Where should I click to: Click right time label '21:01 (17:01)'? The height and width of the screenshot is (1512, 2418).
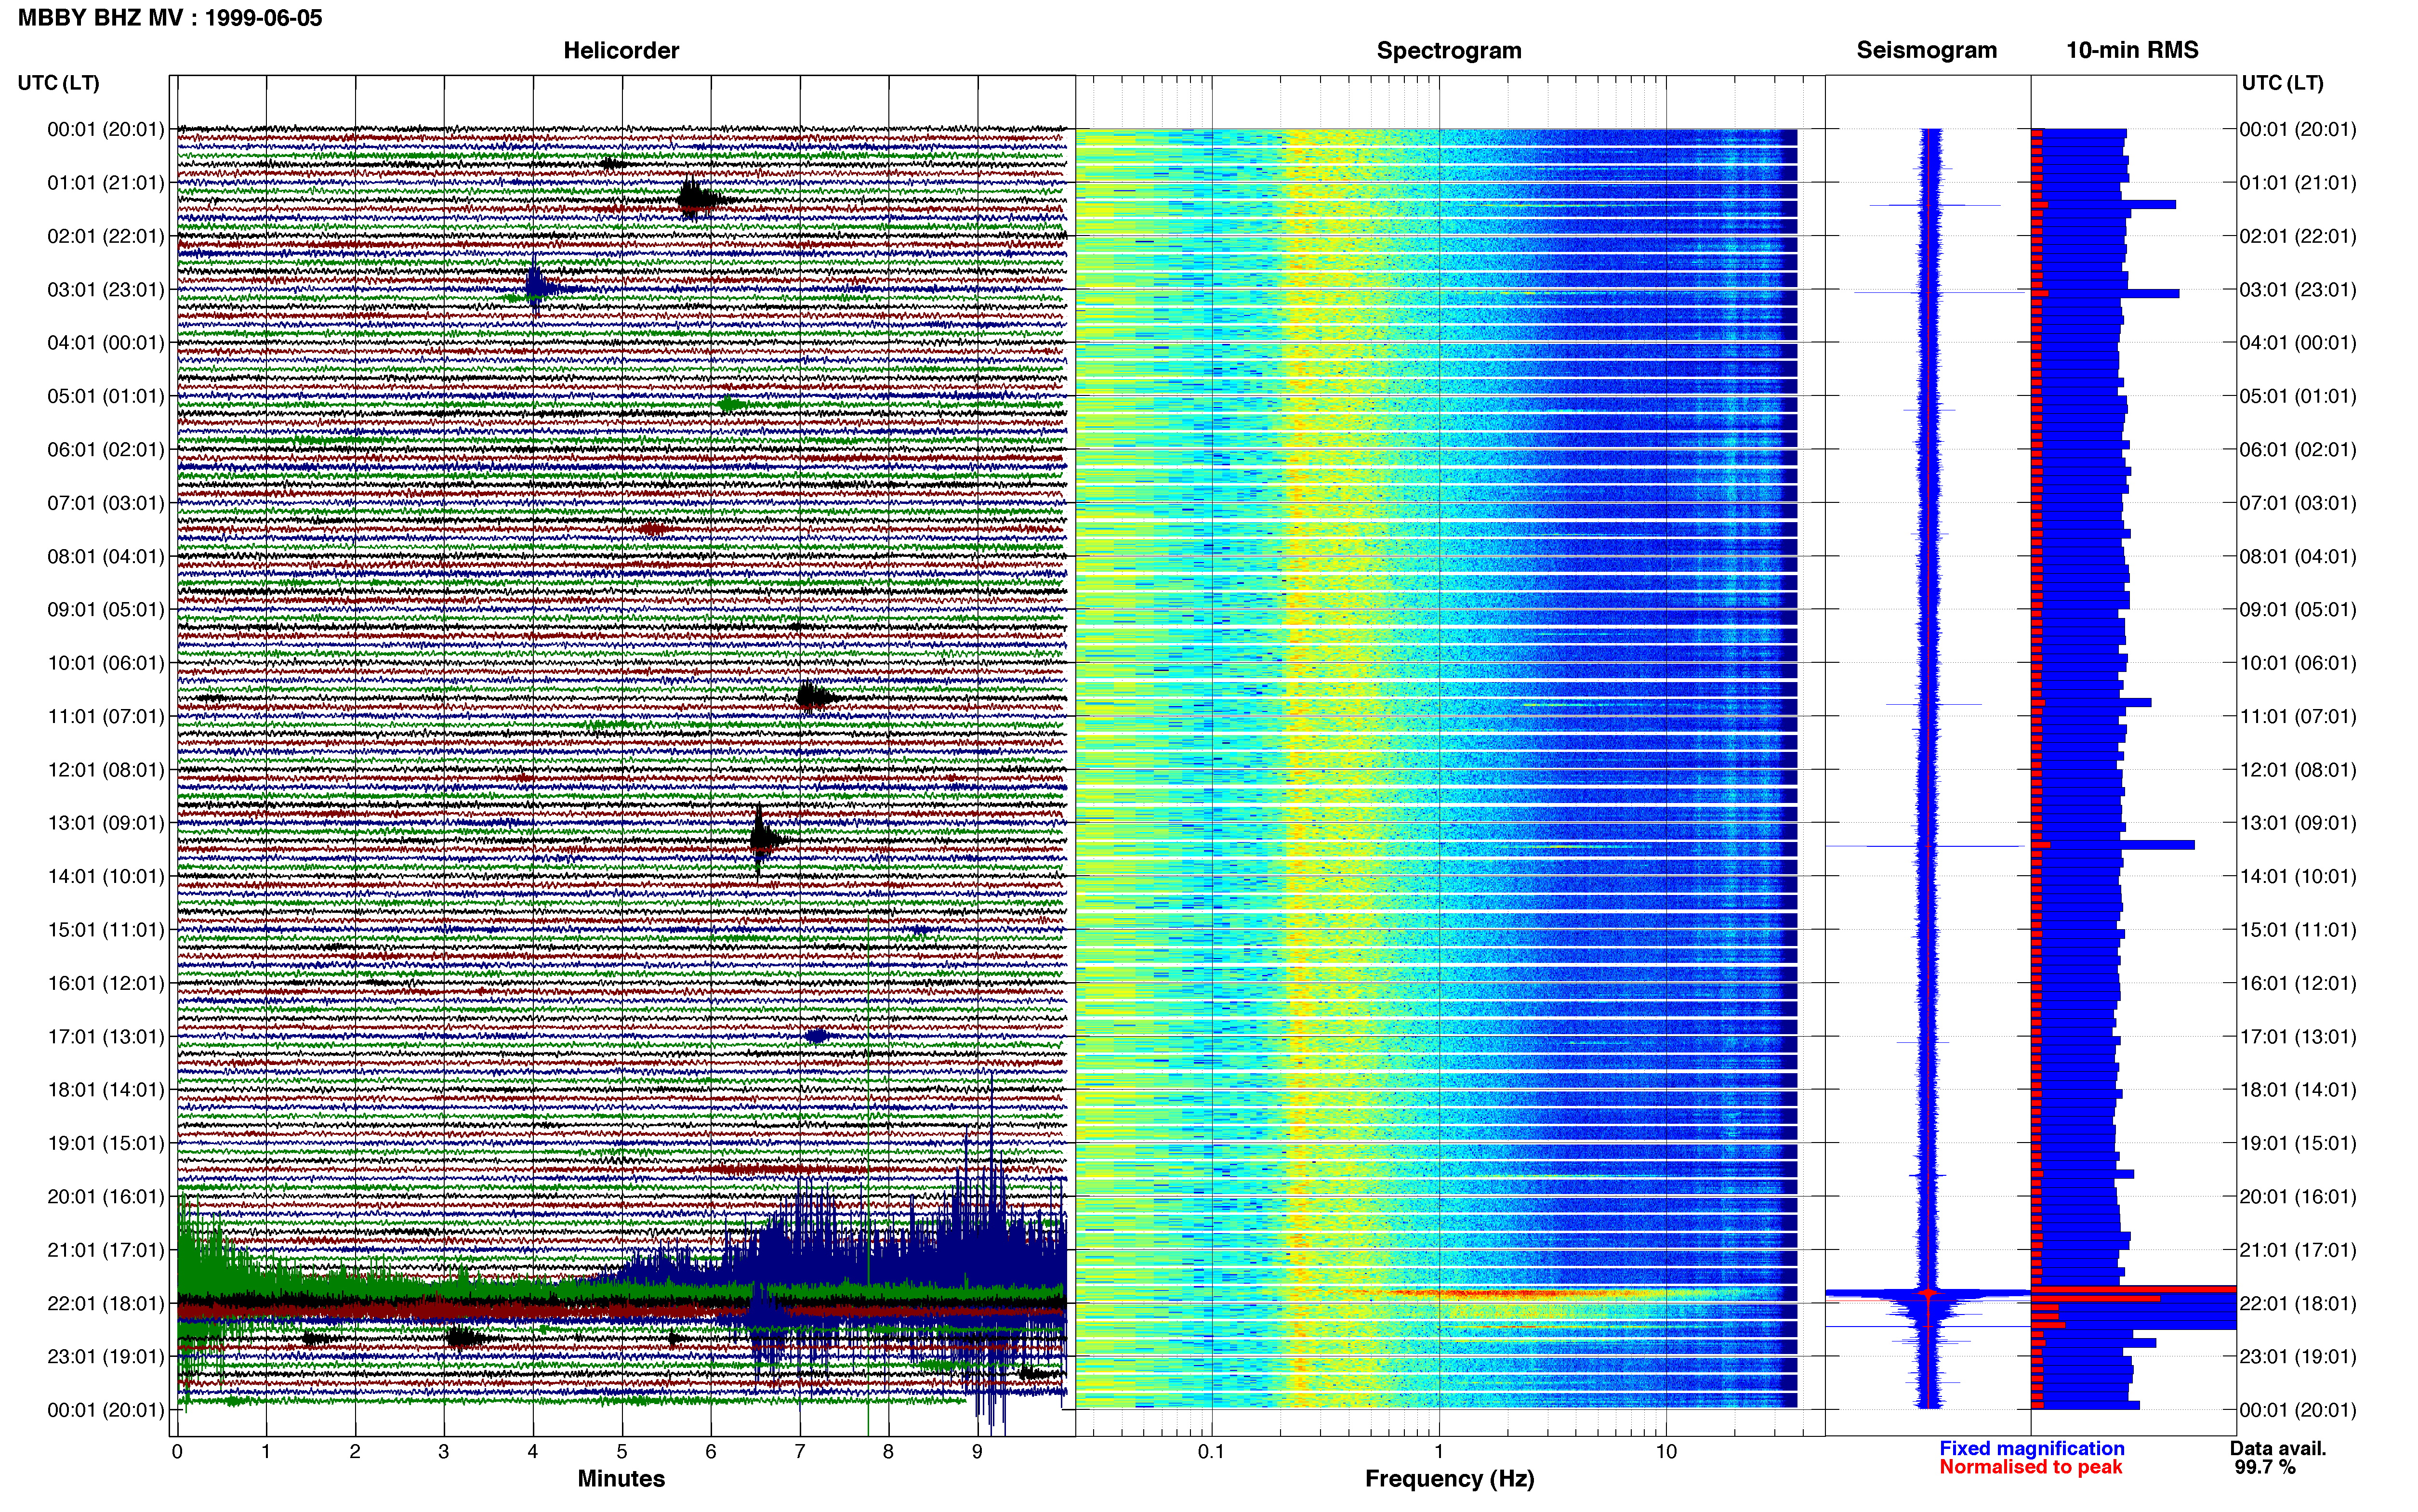coord(2298,1250)
